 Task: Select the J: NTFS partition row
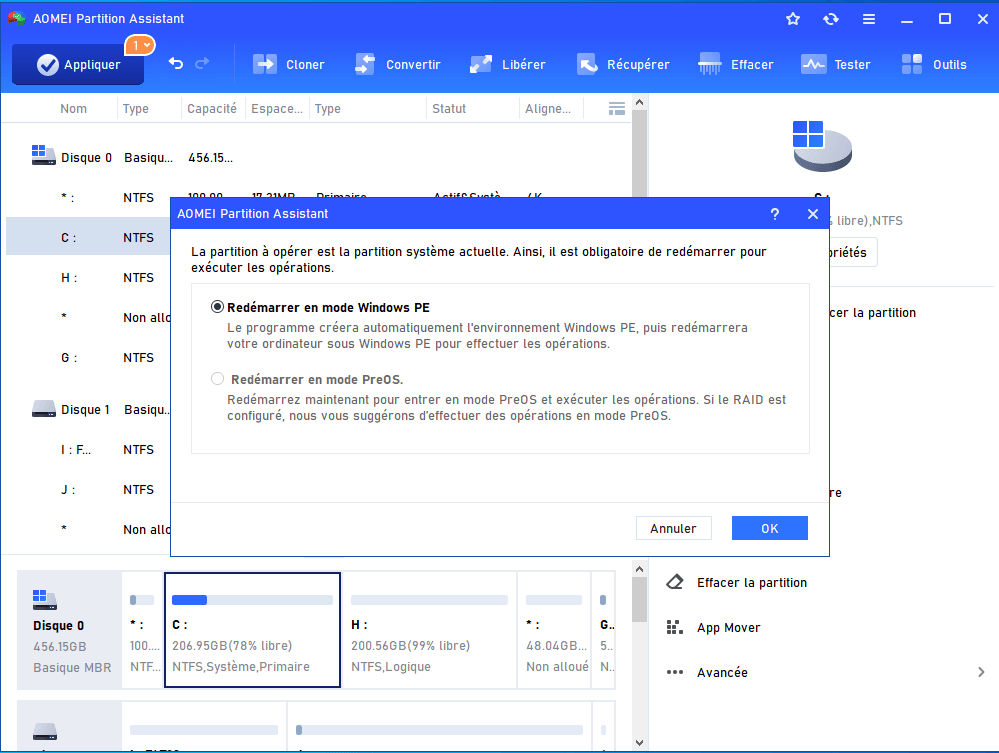click(x=88, y=489)
